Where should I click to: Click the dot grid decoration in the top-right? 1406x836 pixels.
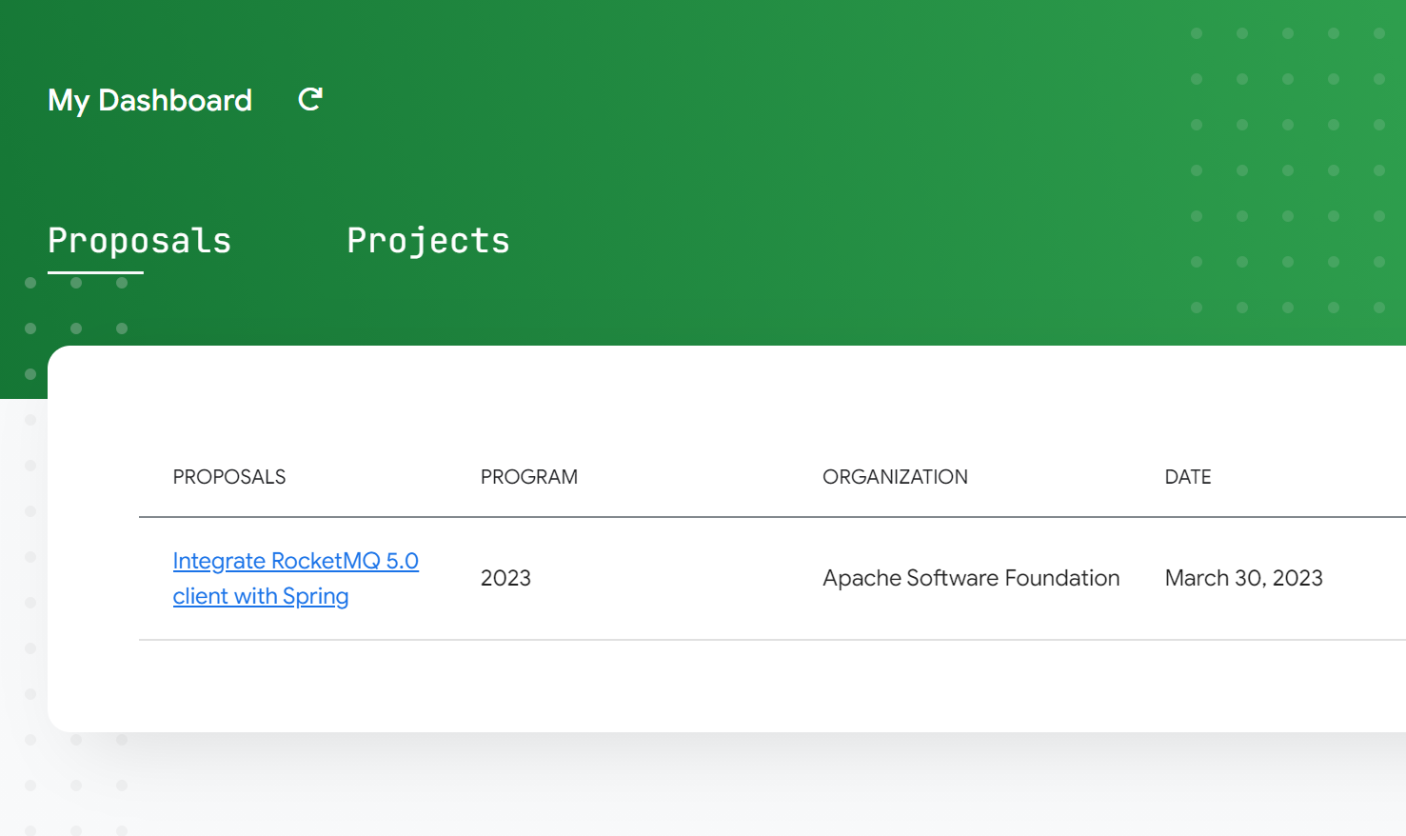coord(1288,170)
